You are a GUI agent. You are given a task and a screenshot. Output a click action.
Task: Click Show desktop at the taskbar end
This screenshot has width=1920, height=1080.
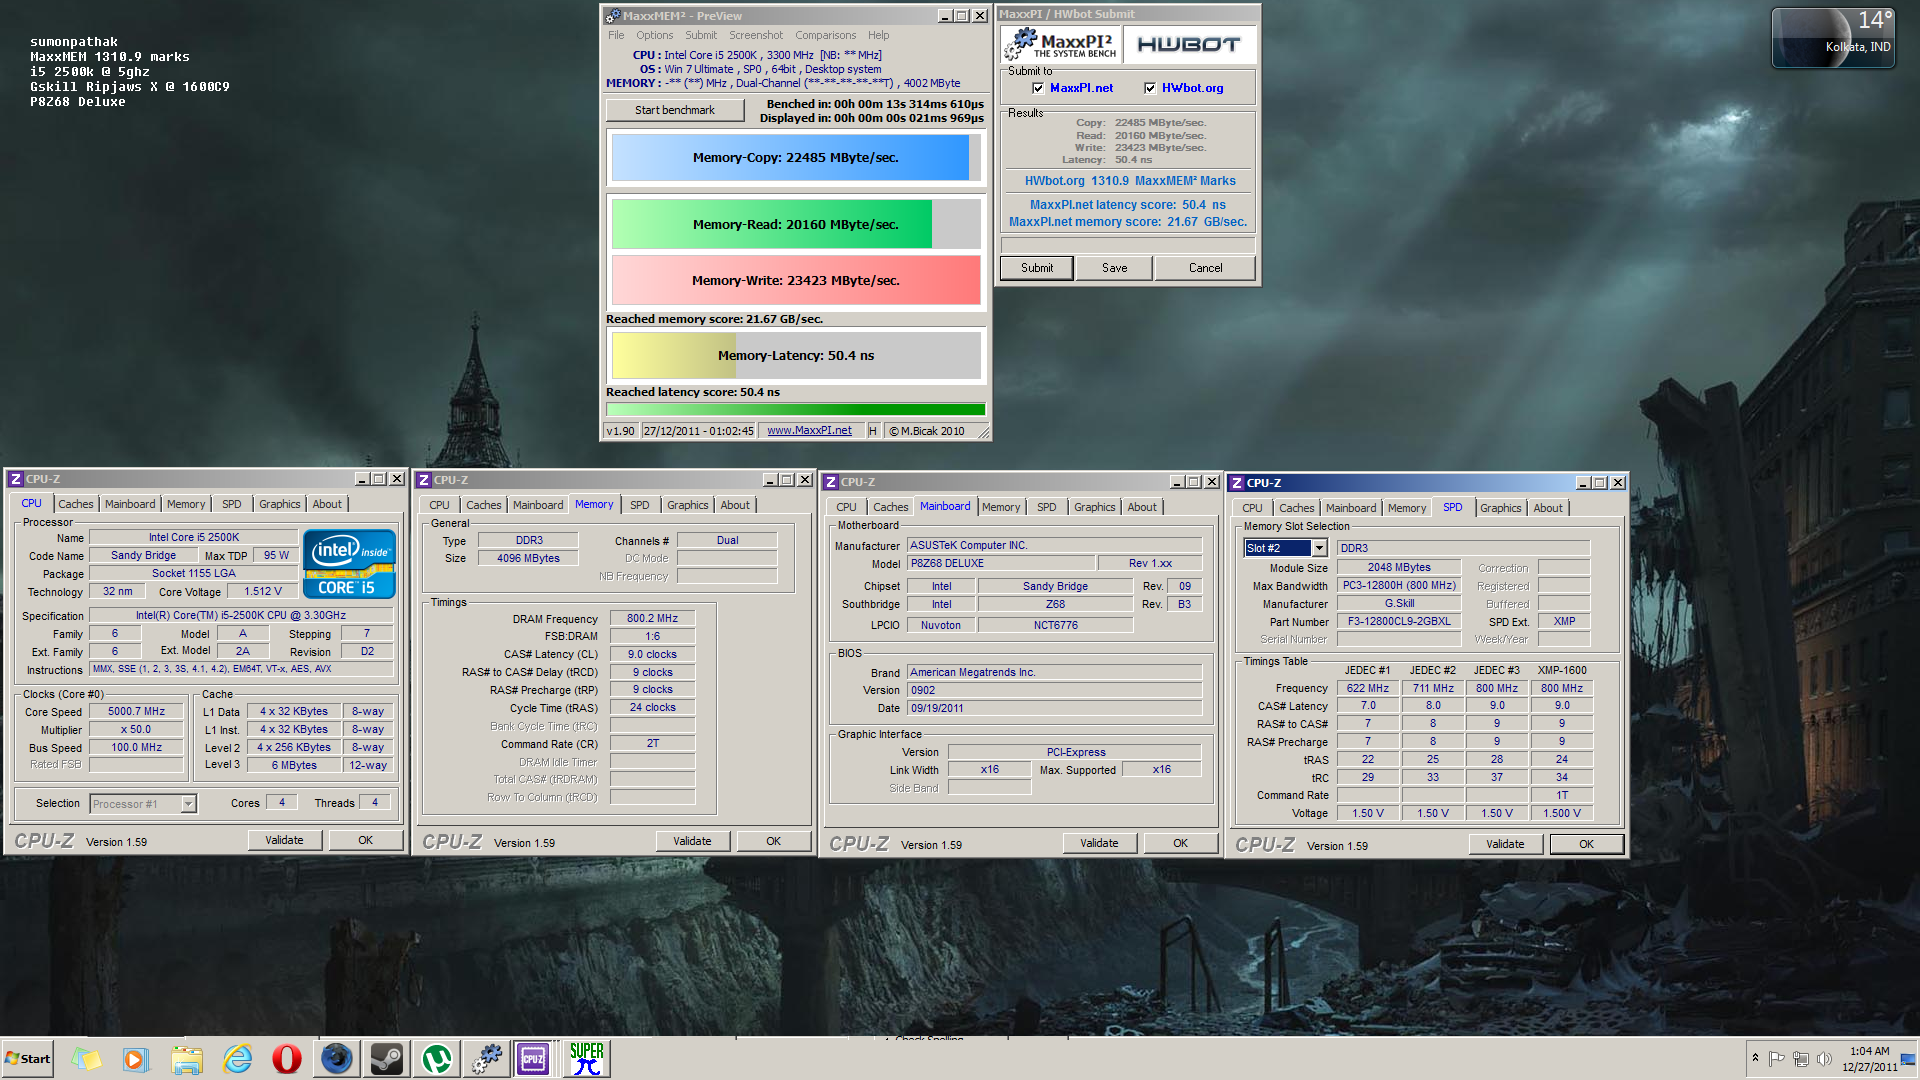(1910, 1059)
